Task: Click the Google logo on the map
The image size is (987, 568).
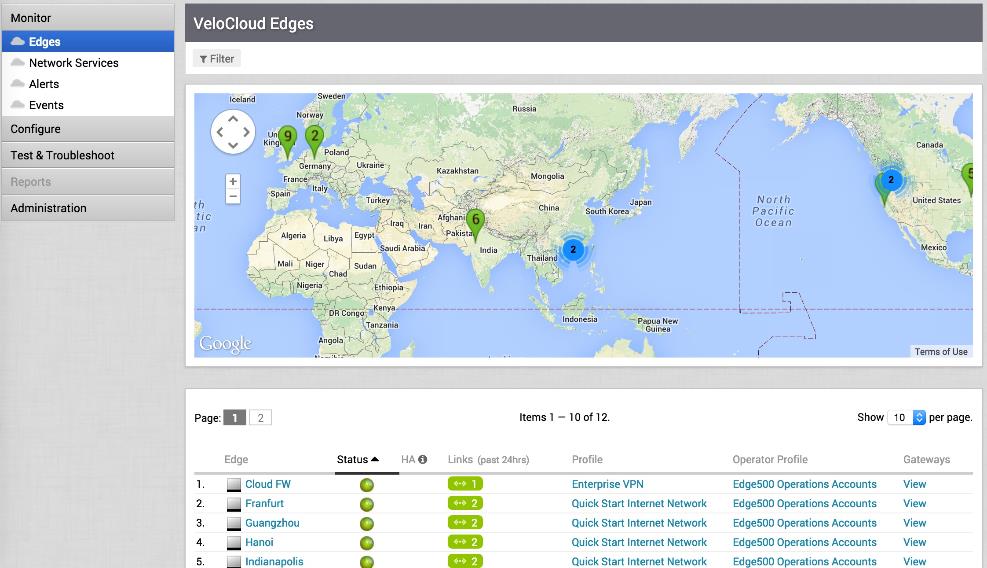Action: 225,344
